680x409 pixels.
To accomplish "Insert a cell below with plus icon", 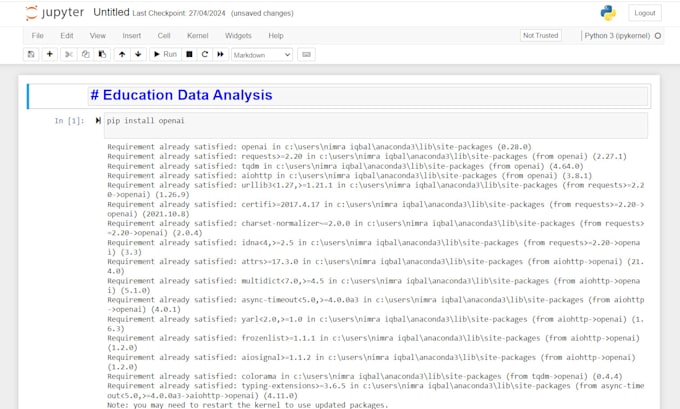I will (x=50, y=54).
